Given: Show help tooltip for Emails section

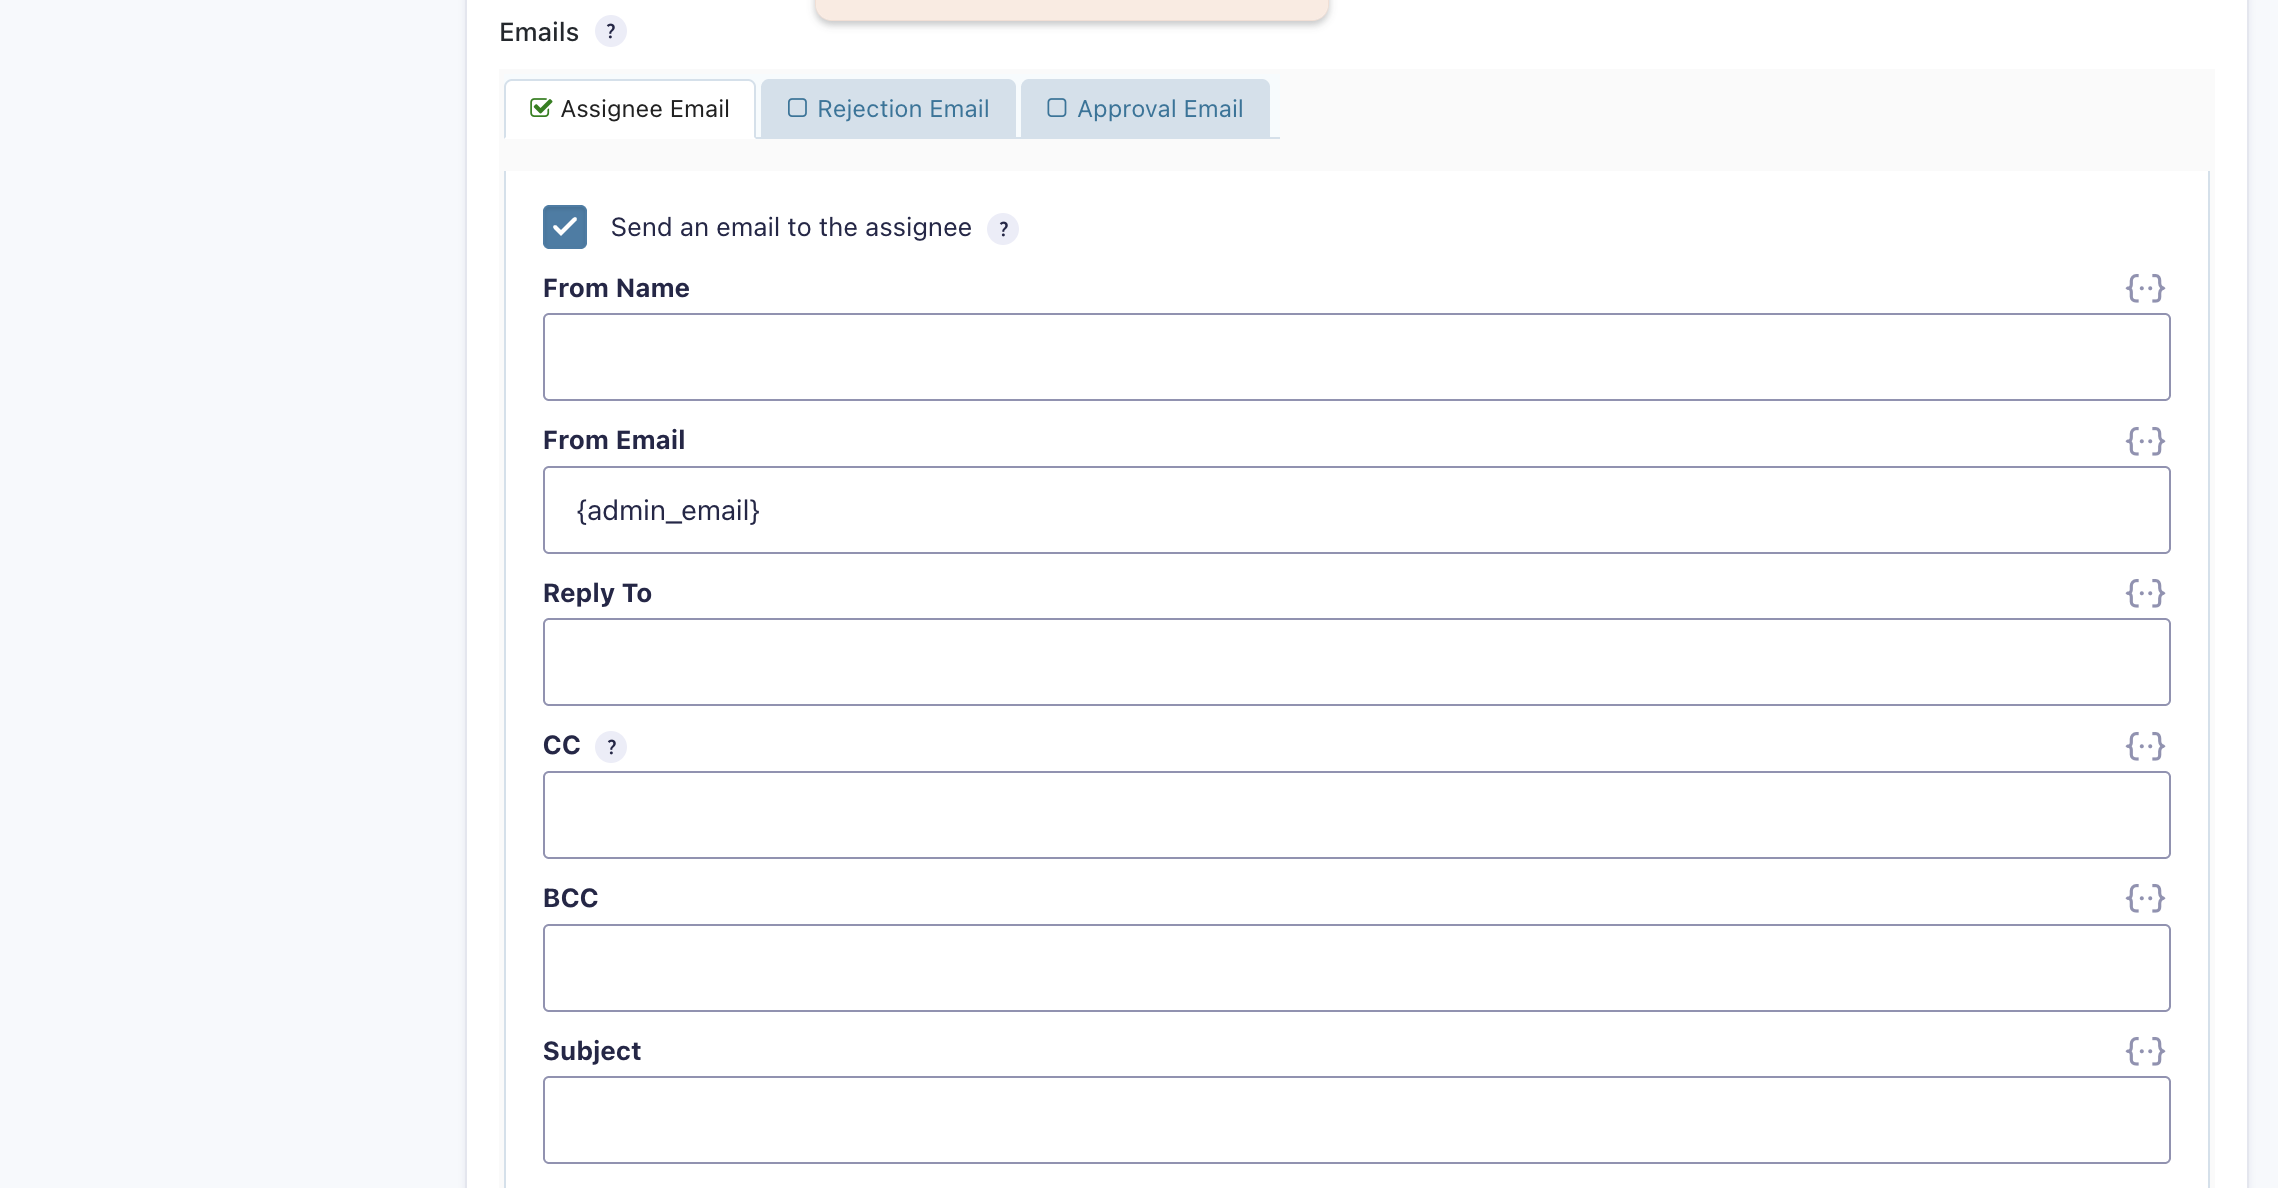Looking at the screenshot, I should (x=610, y=32).
